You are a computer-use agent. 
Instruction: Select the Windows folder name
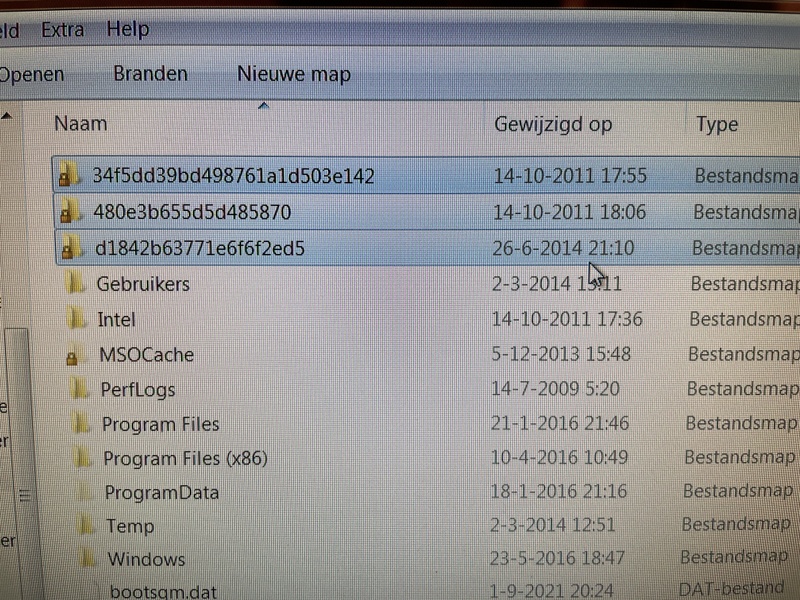coord(146,559)
